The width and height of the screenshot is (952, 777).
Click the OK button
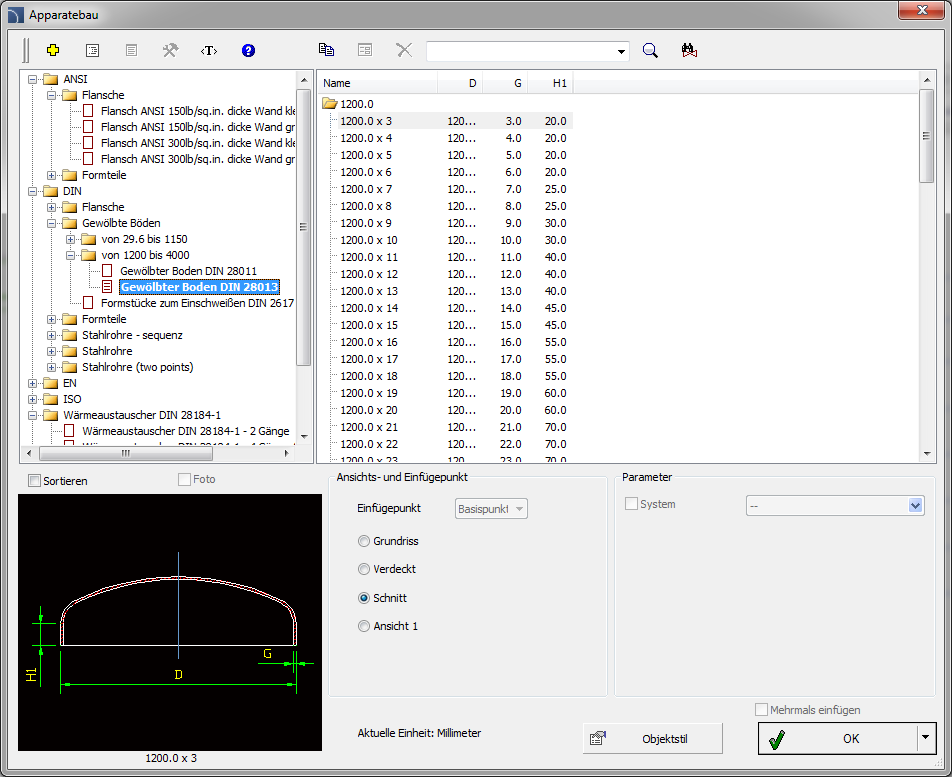tap(836, 739)
